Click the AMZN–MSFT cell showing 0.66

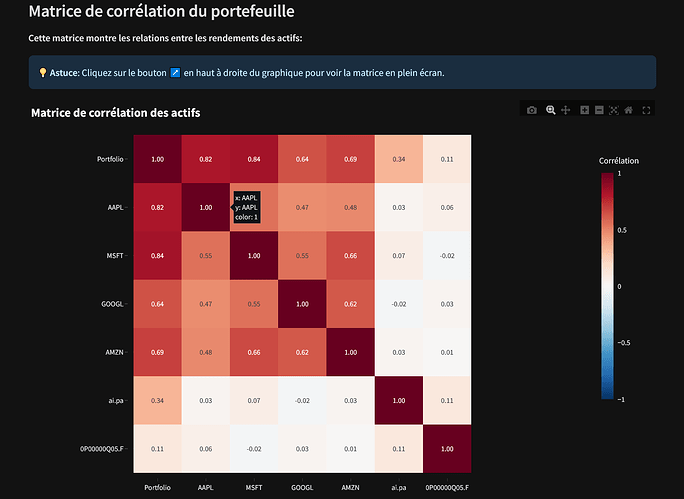[254, 351]
